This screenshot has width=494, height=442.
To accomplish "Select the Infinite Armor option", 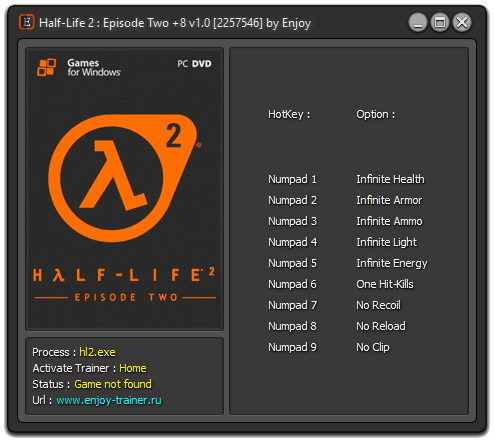I will [x=389, y=200].
